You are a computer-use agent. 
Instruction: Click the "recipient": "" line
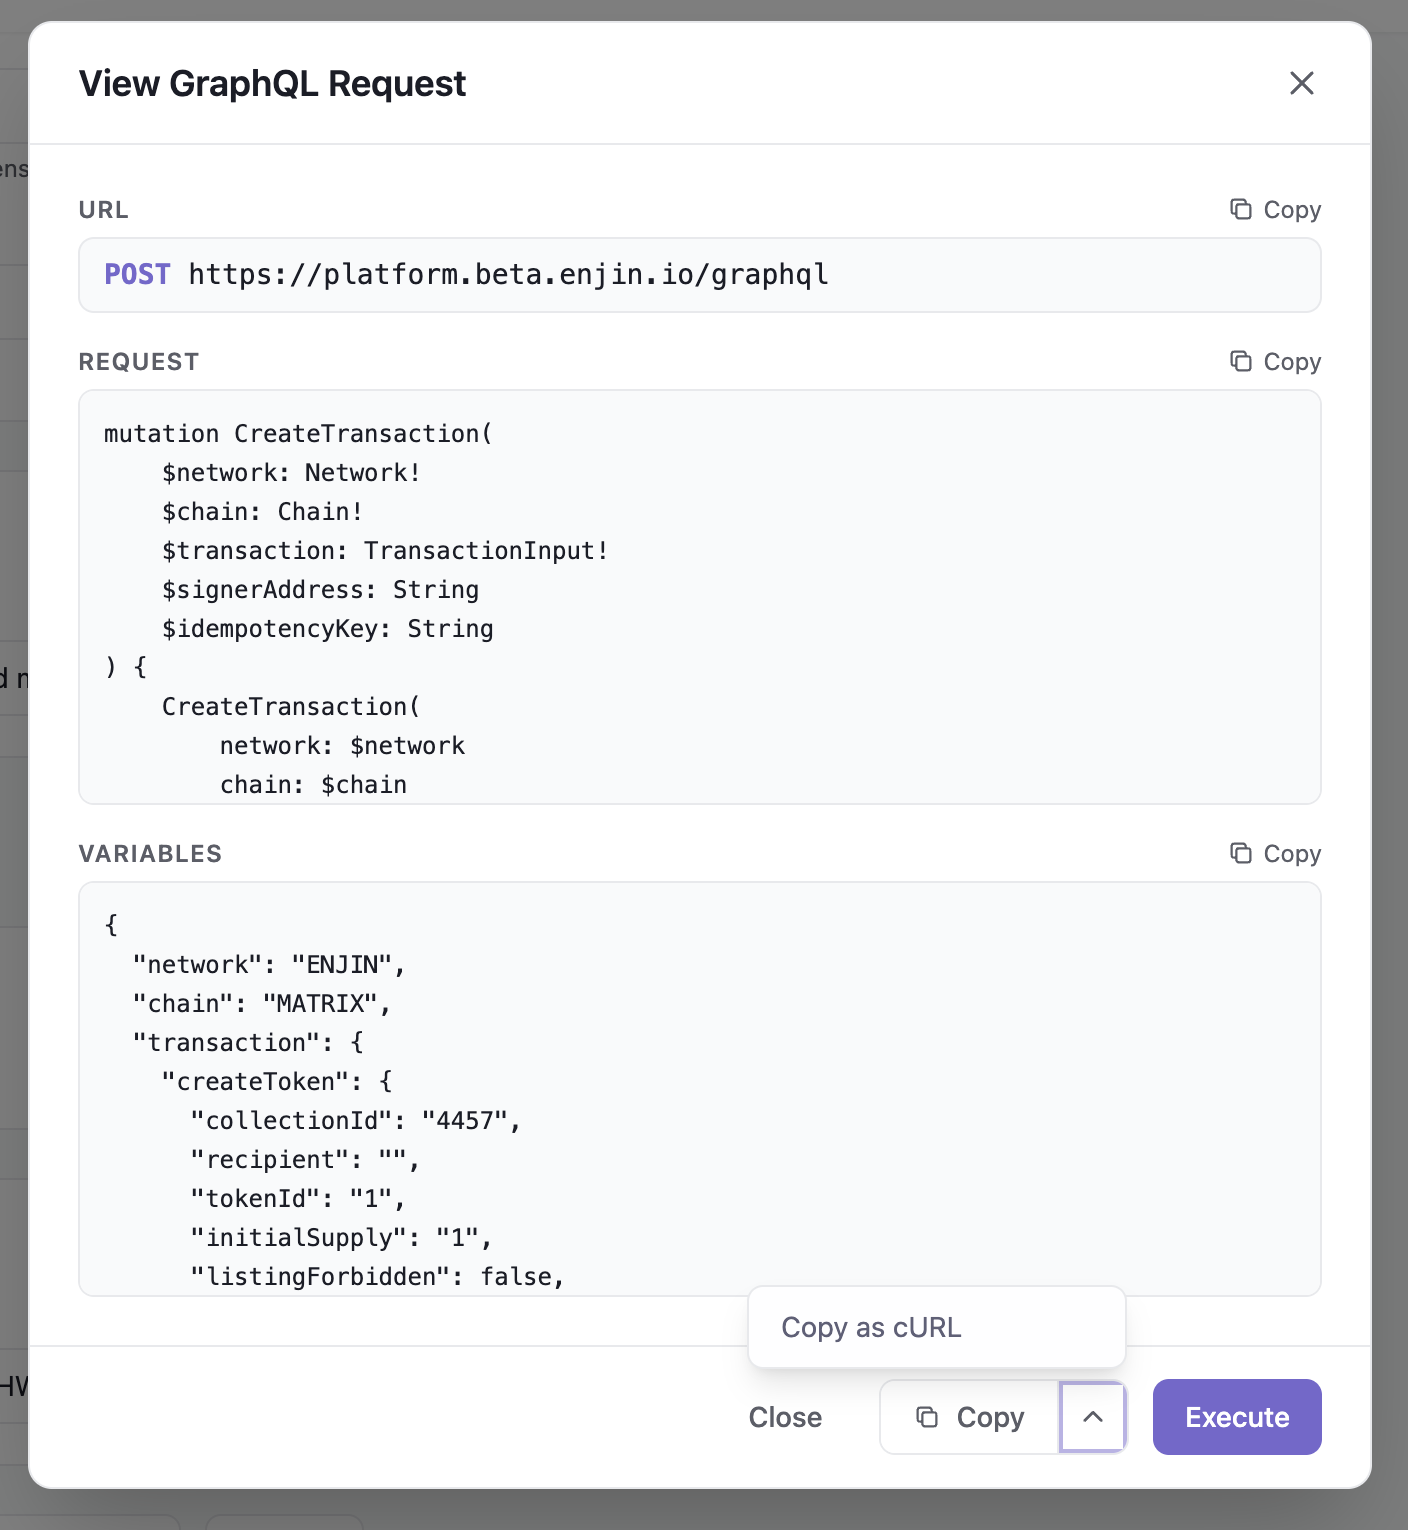pyautogui.click(x=305, y=1160)
